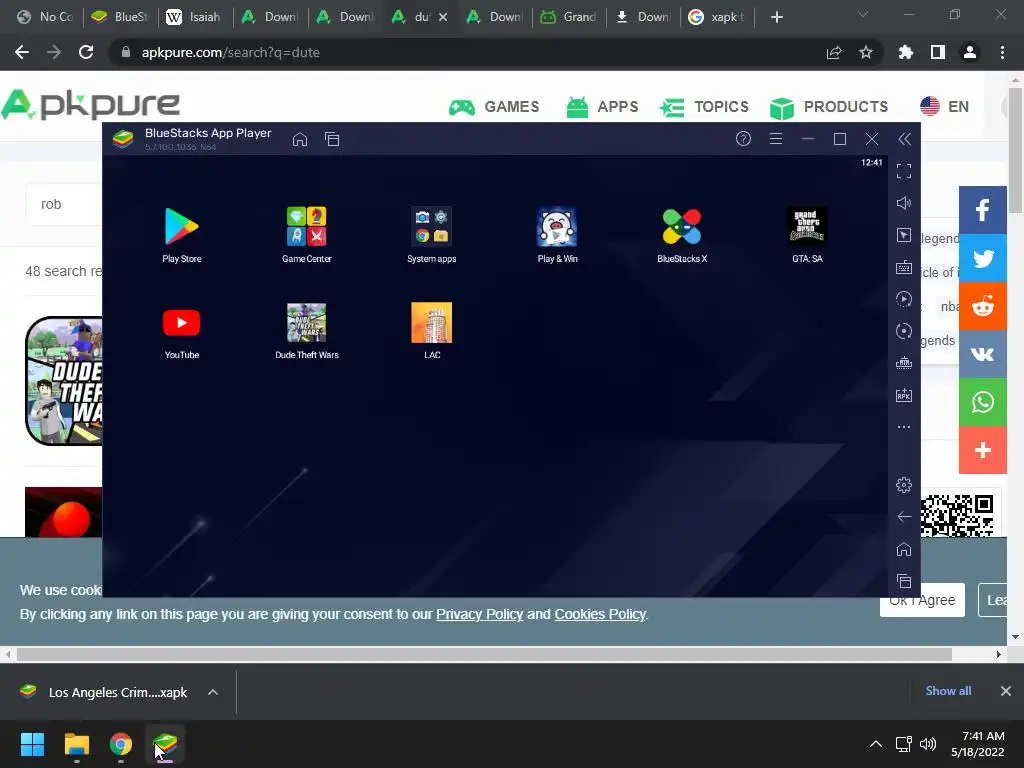1024x768 pixels.
Task: Open YouTube app in BlueStacks
Action: [182, 330]
